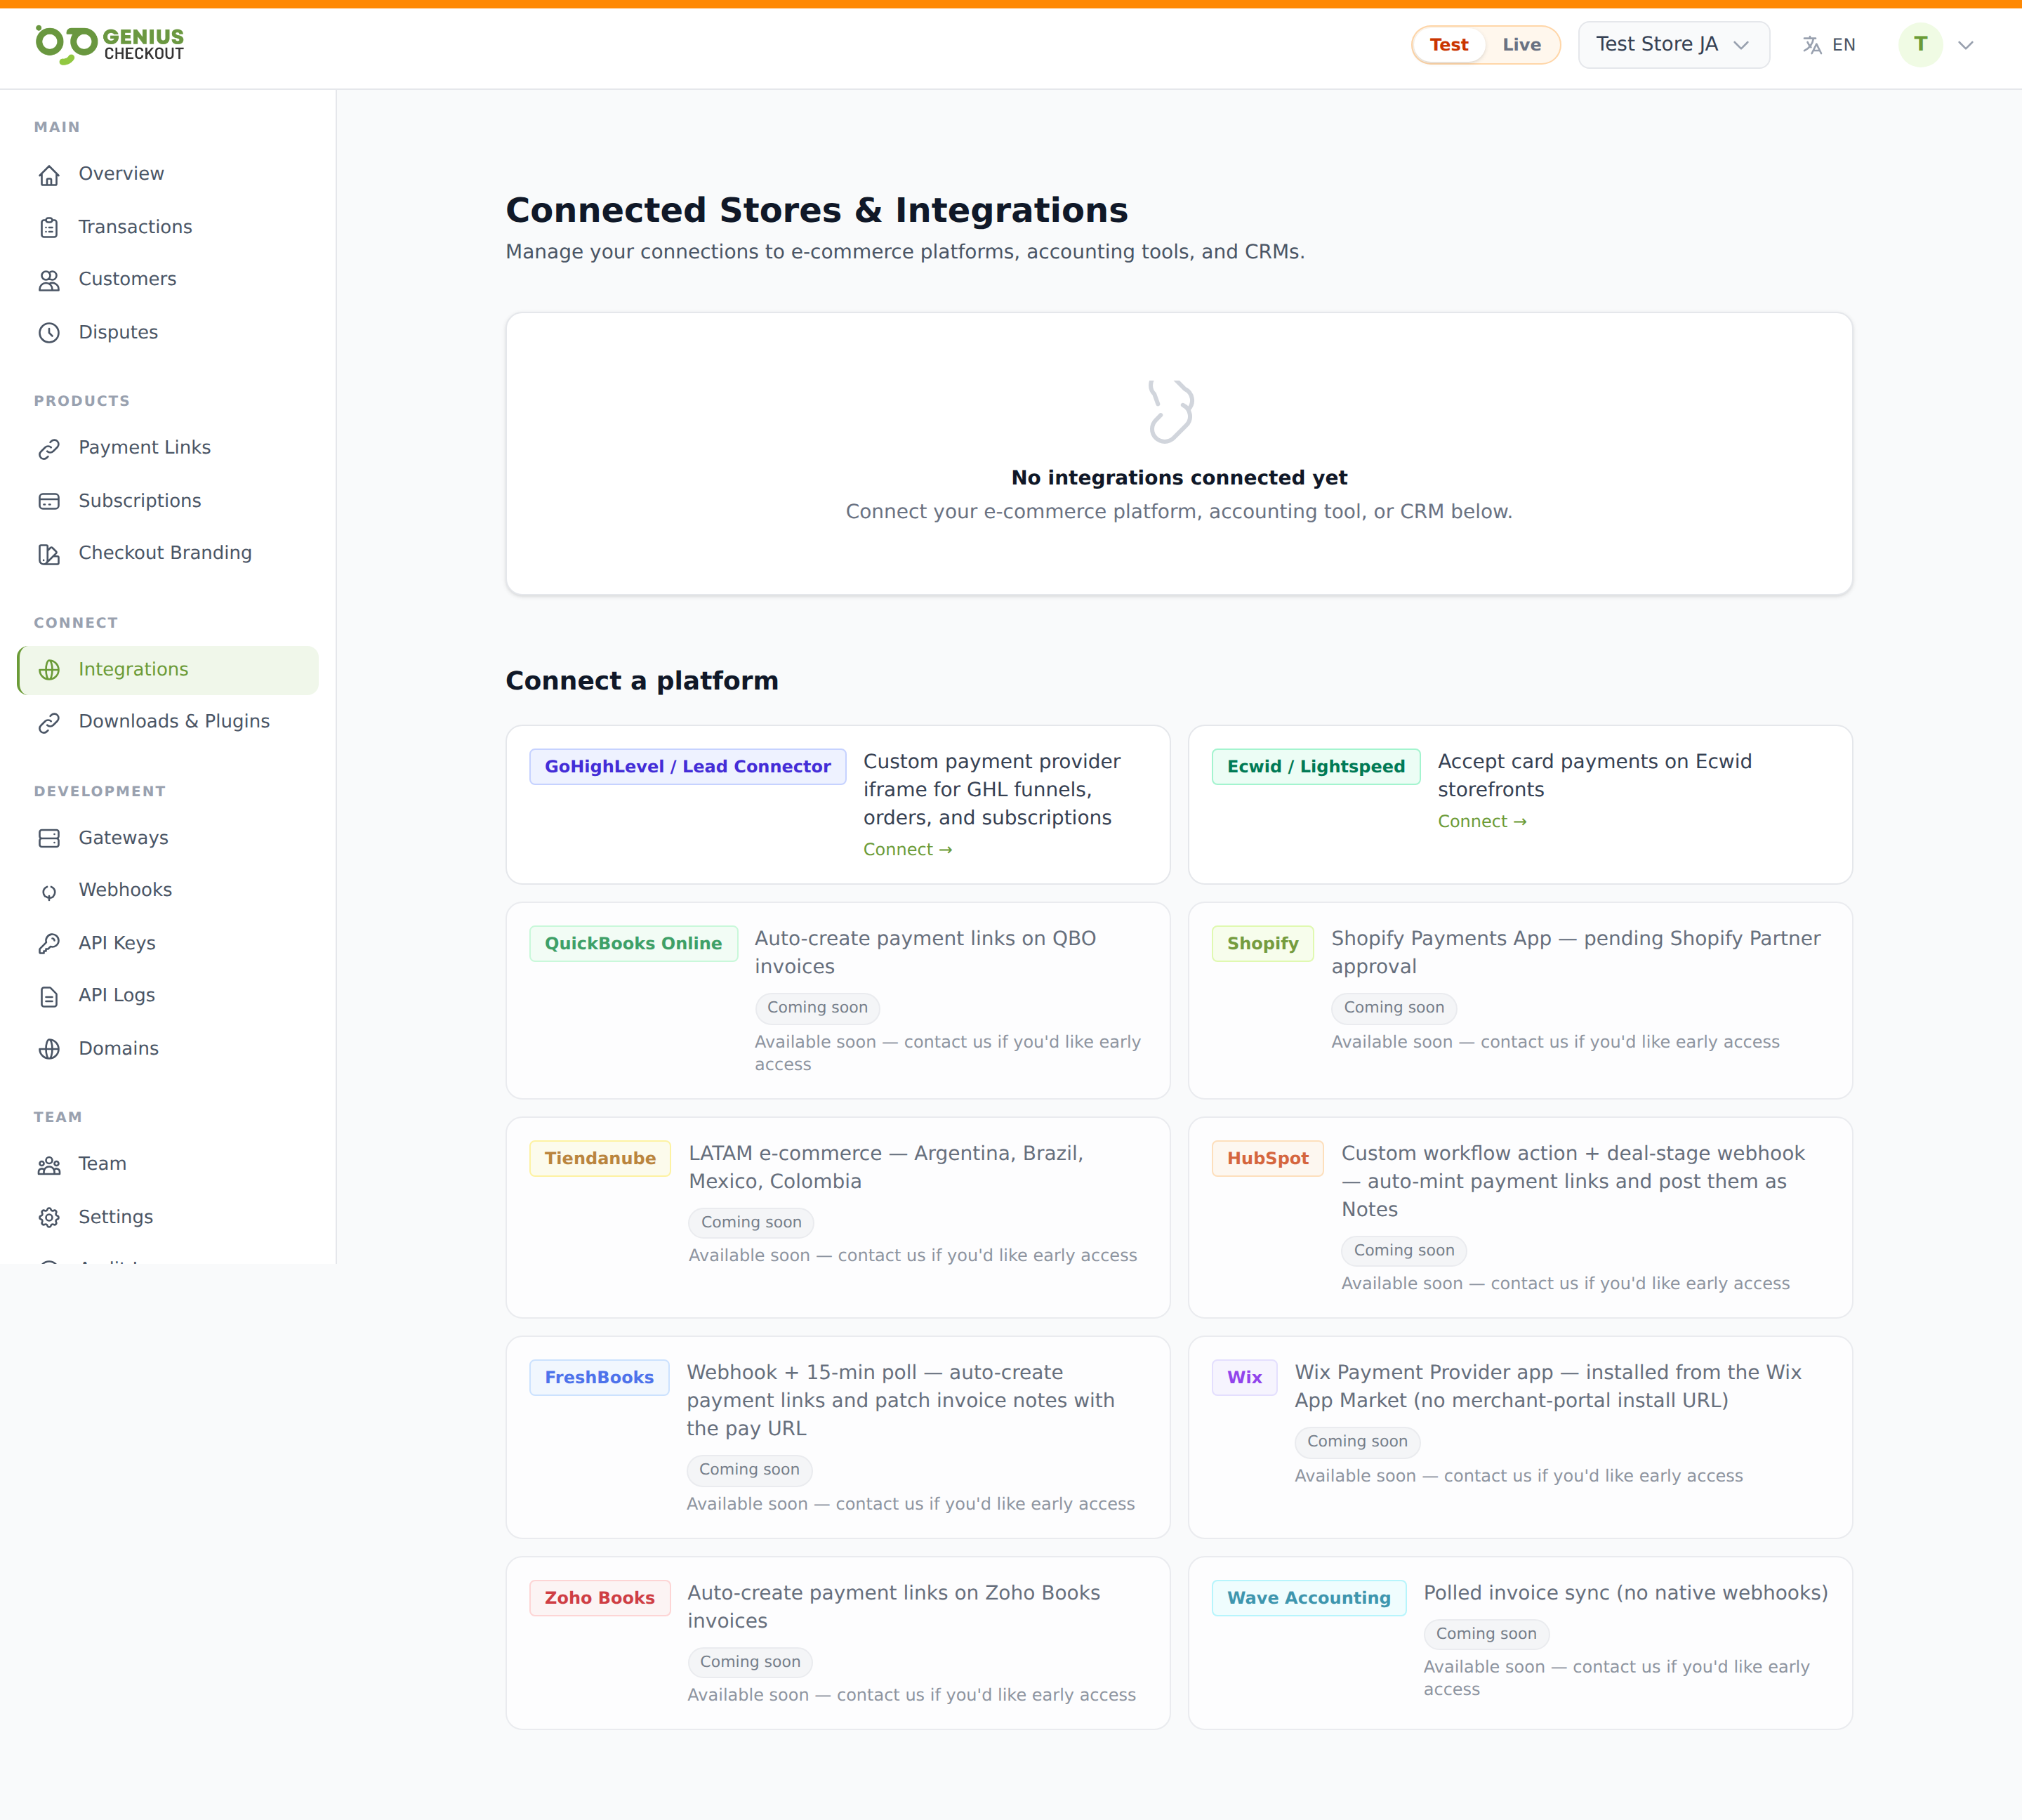Click Connect link for Ecwid / Lightspeed

1482,822
